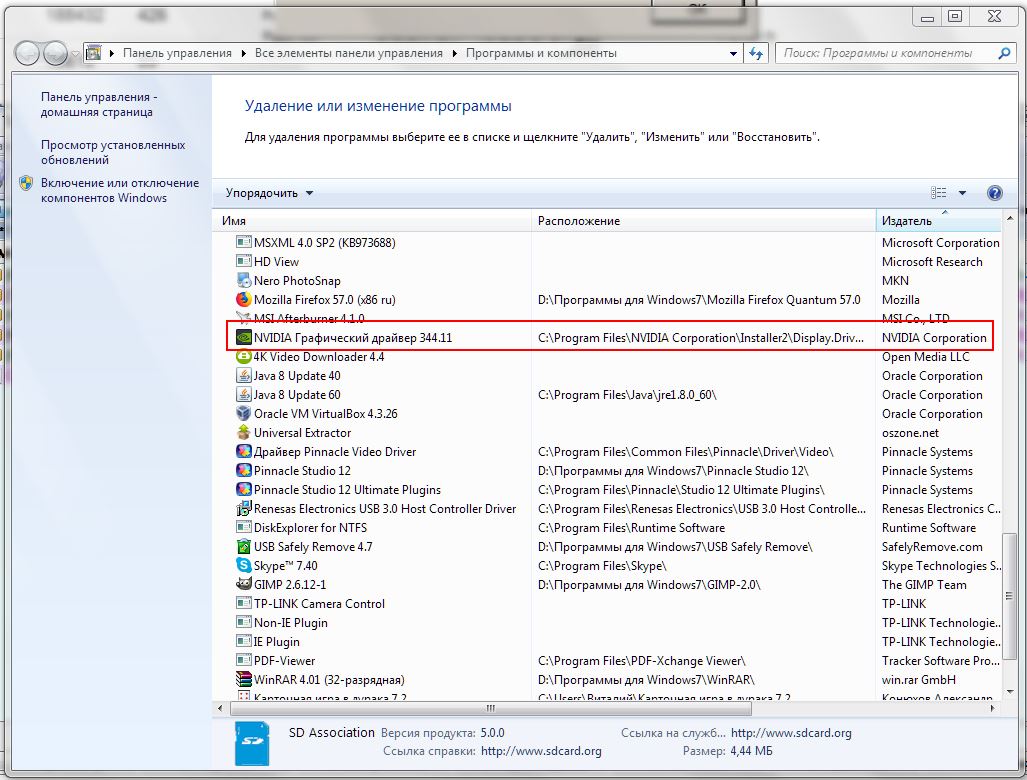Click the horizontal scrollbar right arrow
The width and height of the screenshot is (1027, 780).
(x=993, y=708)
